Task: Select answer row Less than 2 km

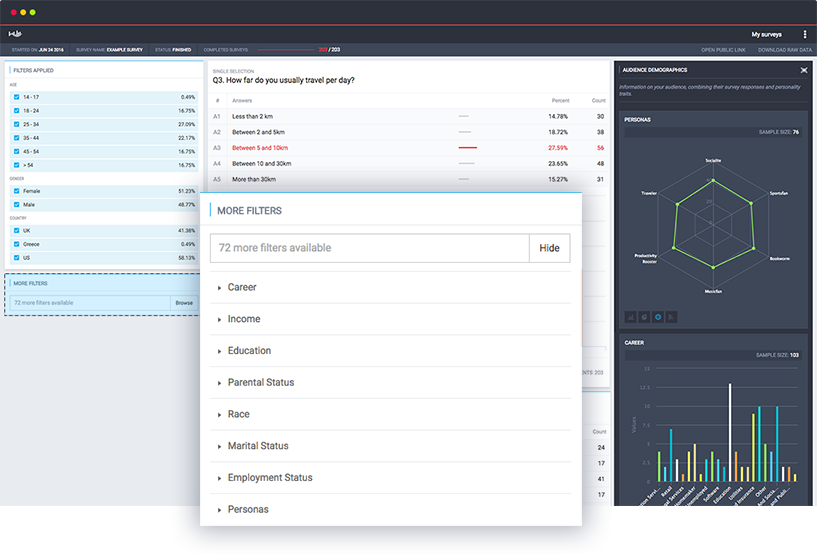Action: point(408,116)
